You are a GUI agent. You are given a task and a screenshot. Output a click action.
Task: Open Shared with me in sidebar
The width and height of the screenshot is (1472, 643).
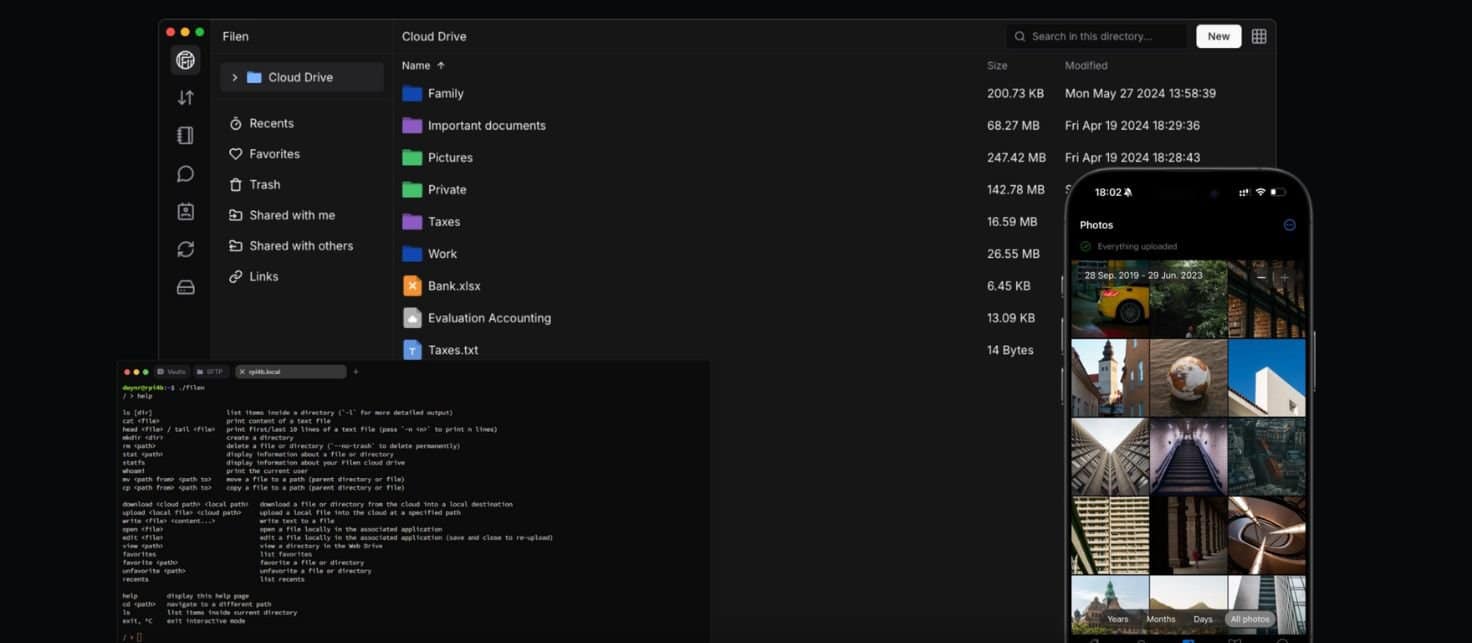coord(291,215)
